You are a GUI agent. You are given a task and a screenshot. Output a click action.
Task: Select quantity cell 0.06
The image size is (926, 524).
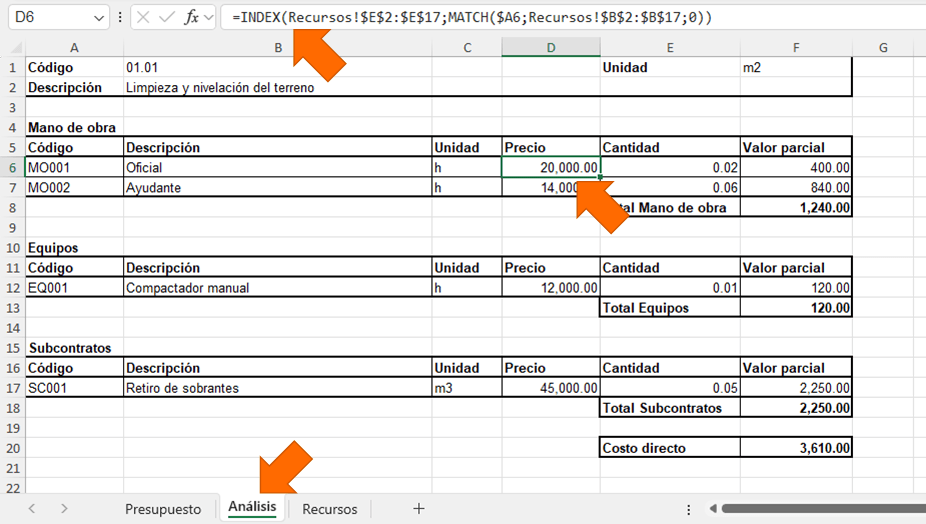coord(670,188)
